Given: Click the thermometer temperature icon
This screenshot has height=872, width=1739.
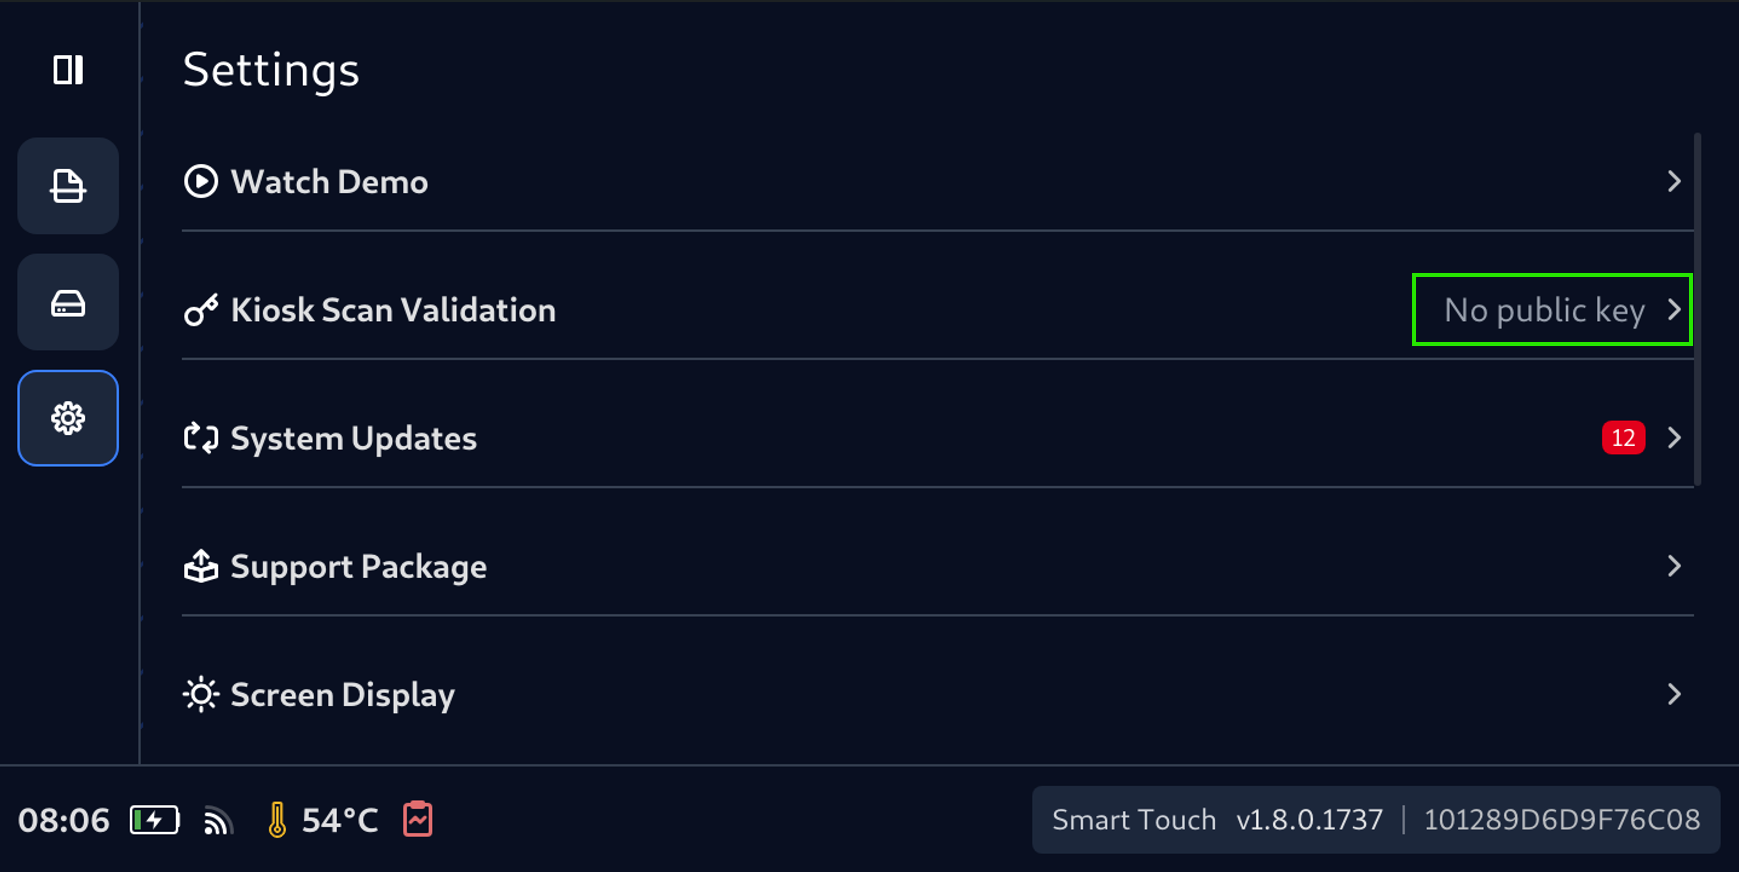Looking at the screenshot, I should [x=277, y=820].
